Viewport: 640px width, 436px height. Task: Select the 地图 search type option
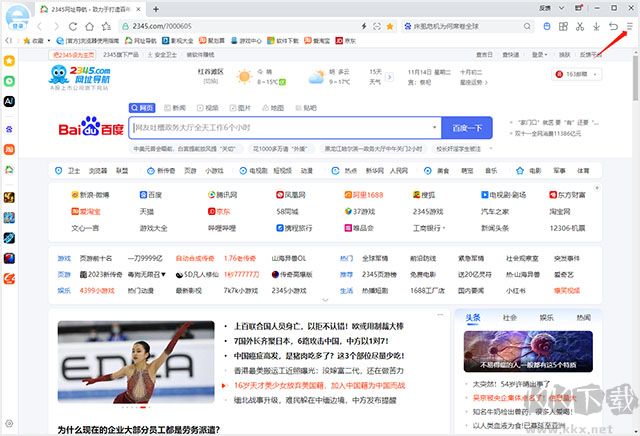coord(277,107)
